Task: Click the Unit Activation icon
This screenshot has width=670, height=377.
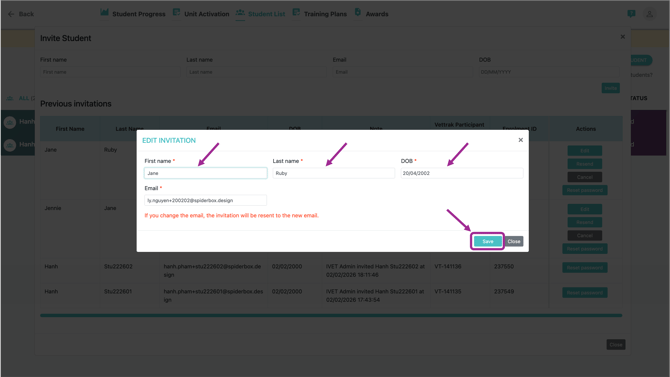Action: tap(176, 12)
